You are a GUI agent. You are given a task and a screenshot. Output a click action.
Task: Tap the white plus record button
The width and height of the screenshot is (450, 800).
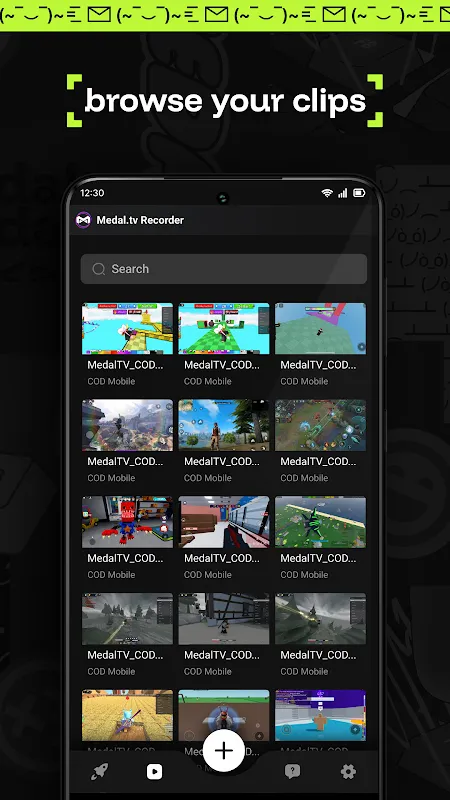(223, 751)
